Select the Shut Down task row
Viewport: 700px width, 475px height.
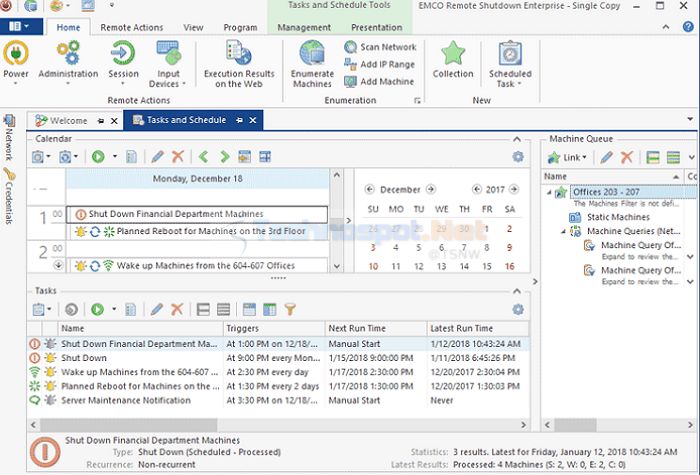pos(278,358)
